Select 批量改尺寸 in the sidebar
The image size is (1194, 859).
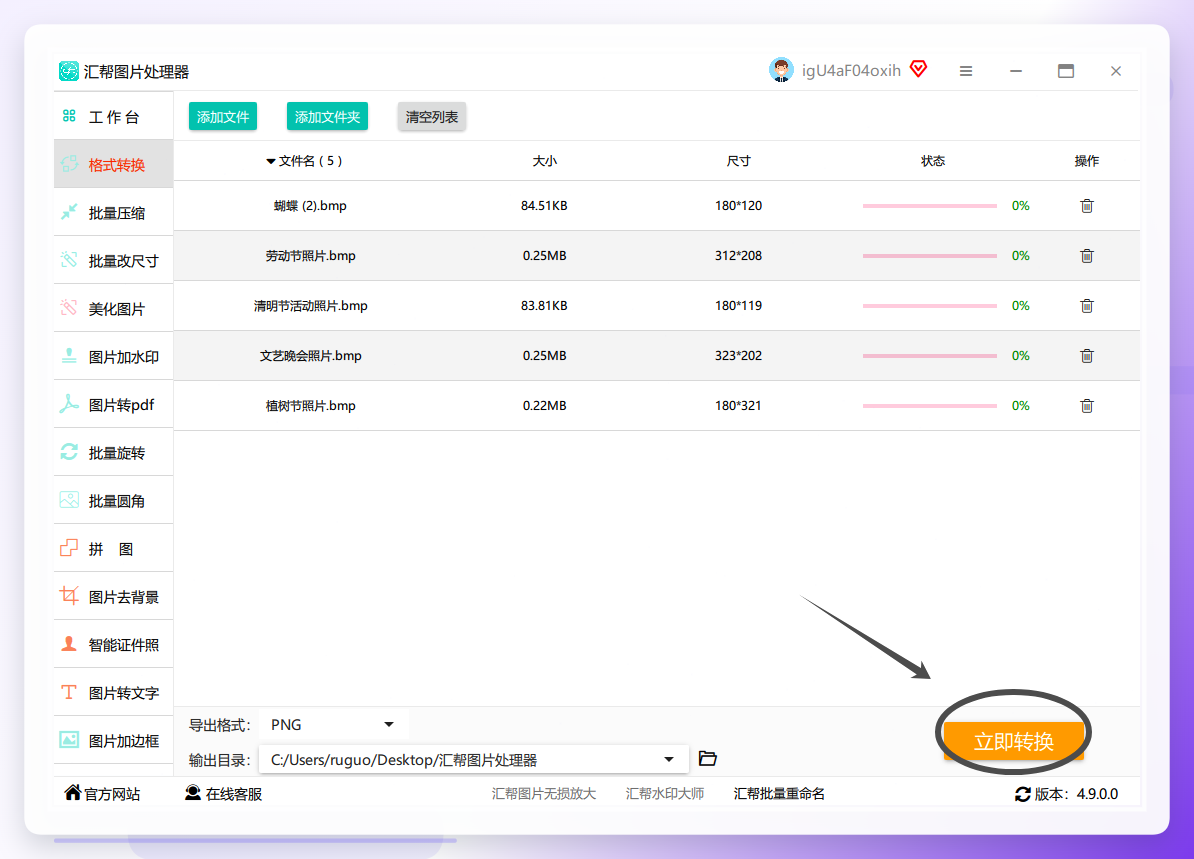113,260
